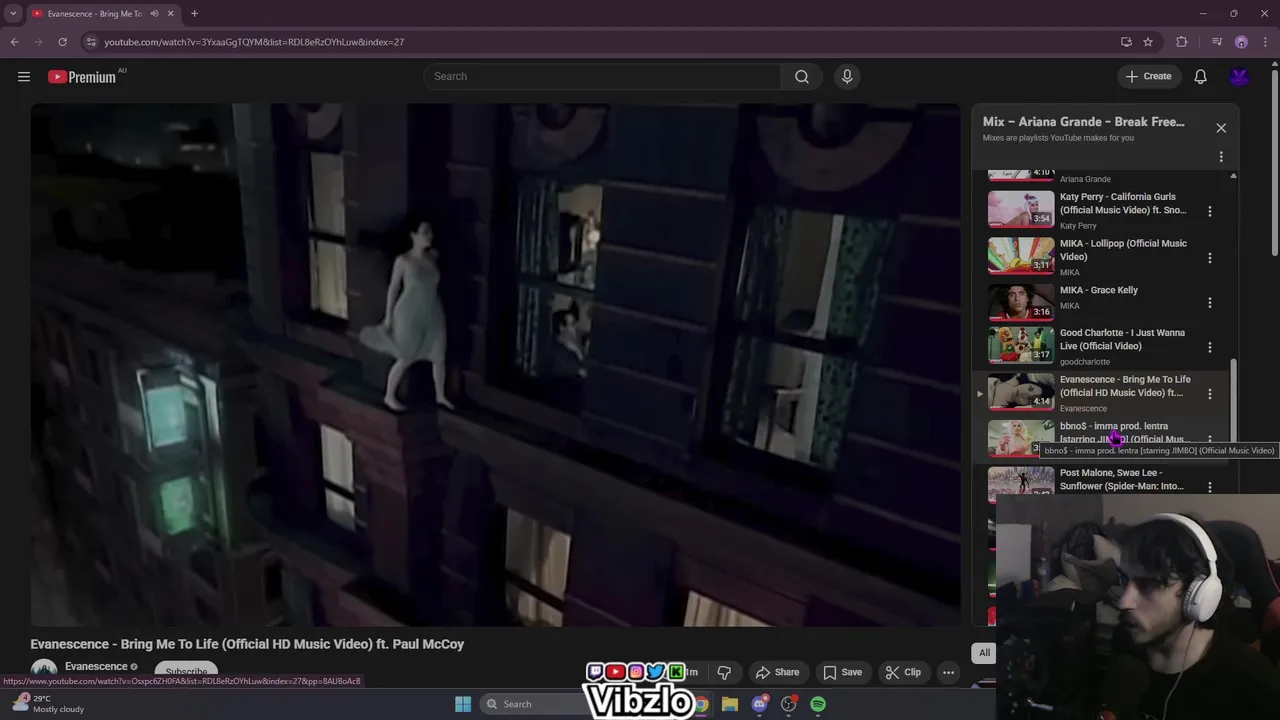1280x720 pixels.
Task: Save the video to a playlist
Action: click(x=842, y=672)
